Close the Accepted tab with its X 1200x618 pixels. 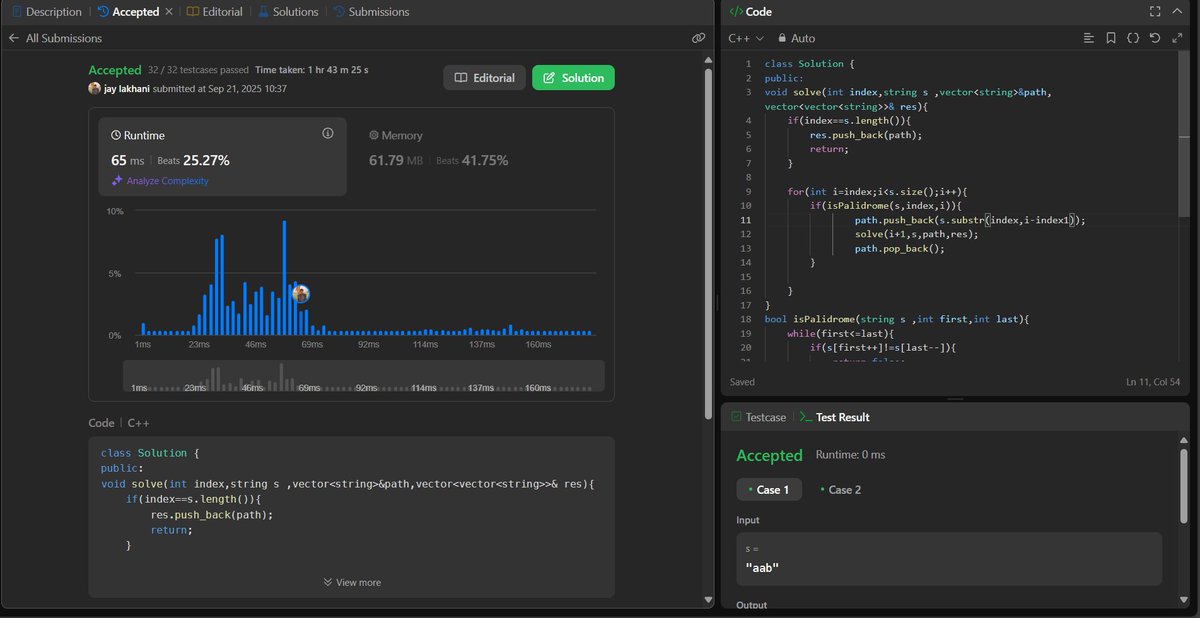168,12
